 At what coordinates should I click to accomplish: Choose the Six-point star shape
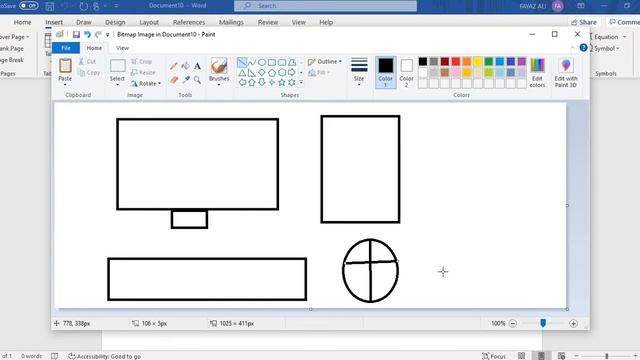(292, 82)
